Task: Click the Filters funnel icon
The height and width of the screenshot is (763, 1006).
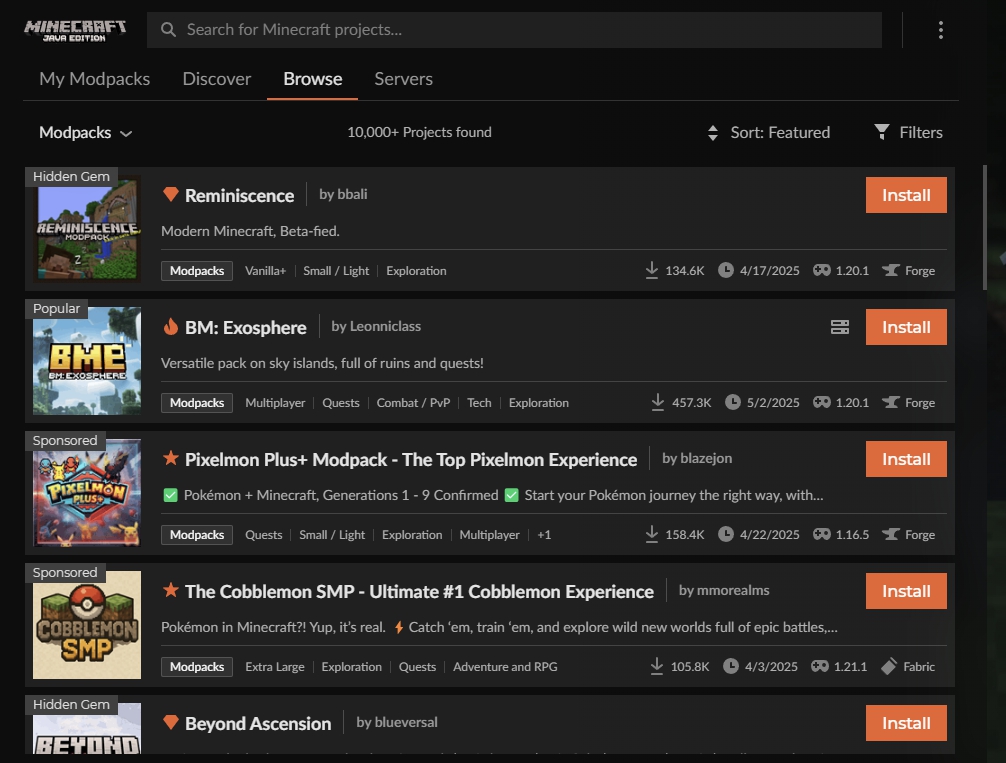Action: click(x=882, y=132)
